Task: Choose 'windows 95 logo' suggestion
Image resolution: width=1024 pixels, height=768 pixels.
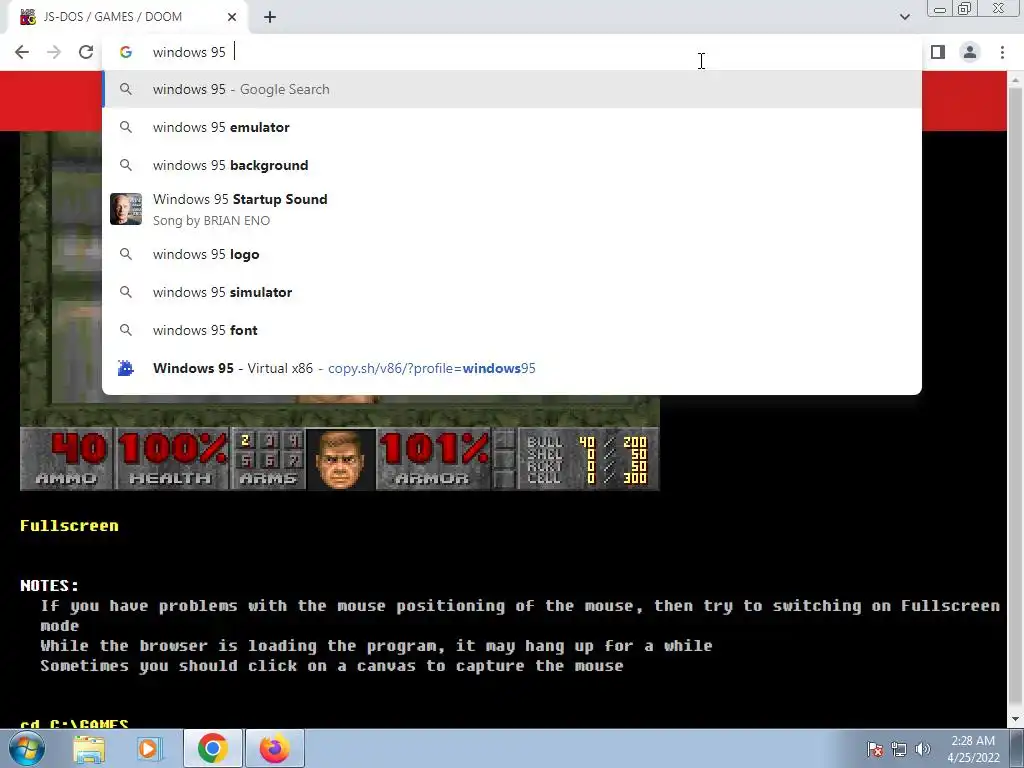Action: pyautogui.click(x=512, y=254)
